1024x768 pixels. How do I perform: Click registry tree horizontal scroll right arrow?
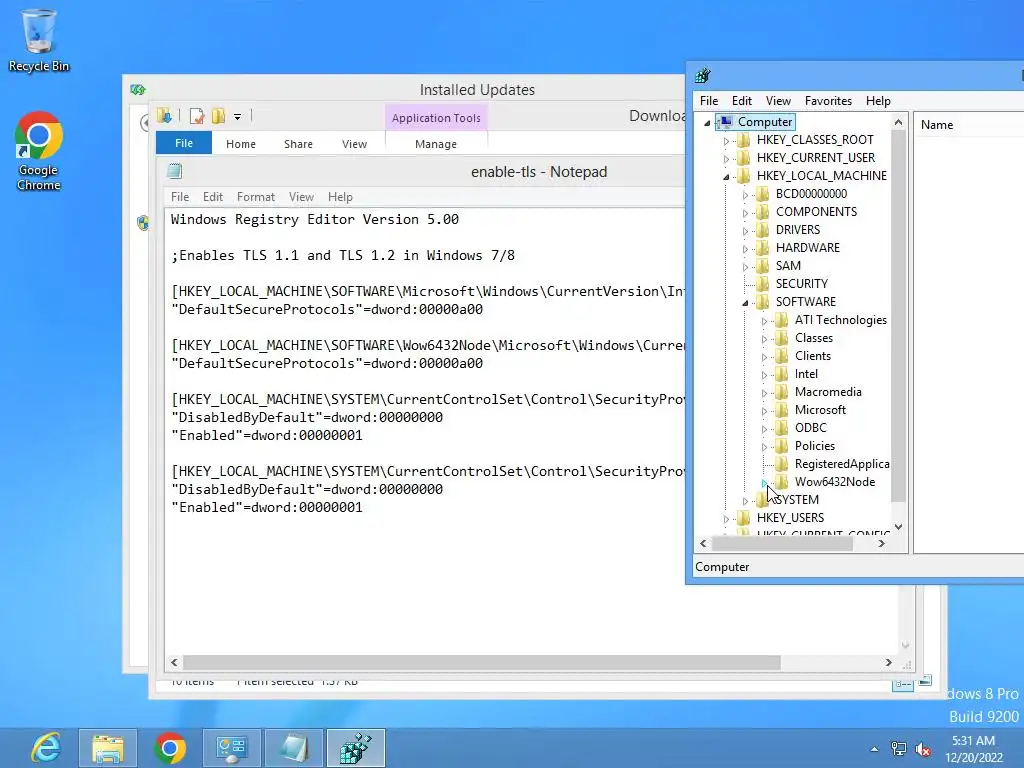(882, 543)
